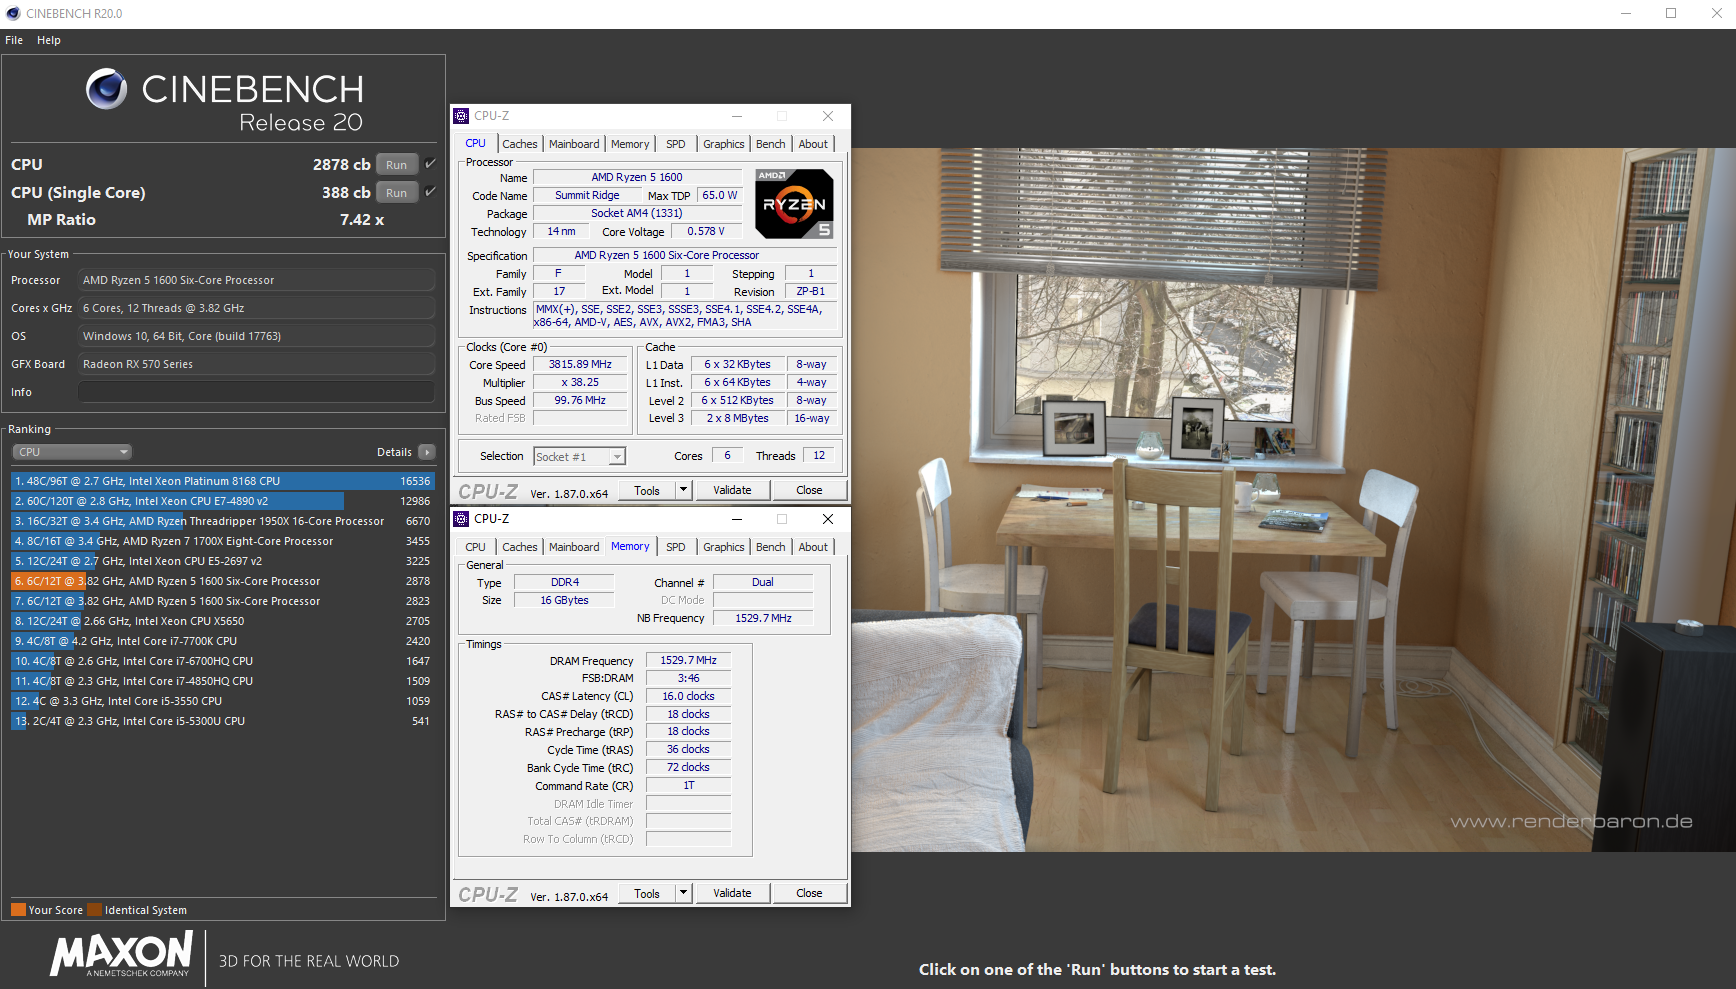Click the lower CPU-Z window title icon
Viewport: 1736px width, 989px height.
pos(461,519)
